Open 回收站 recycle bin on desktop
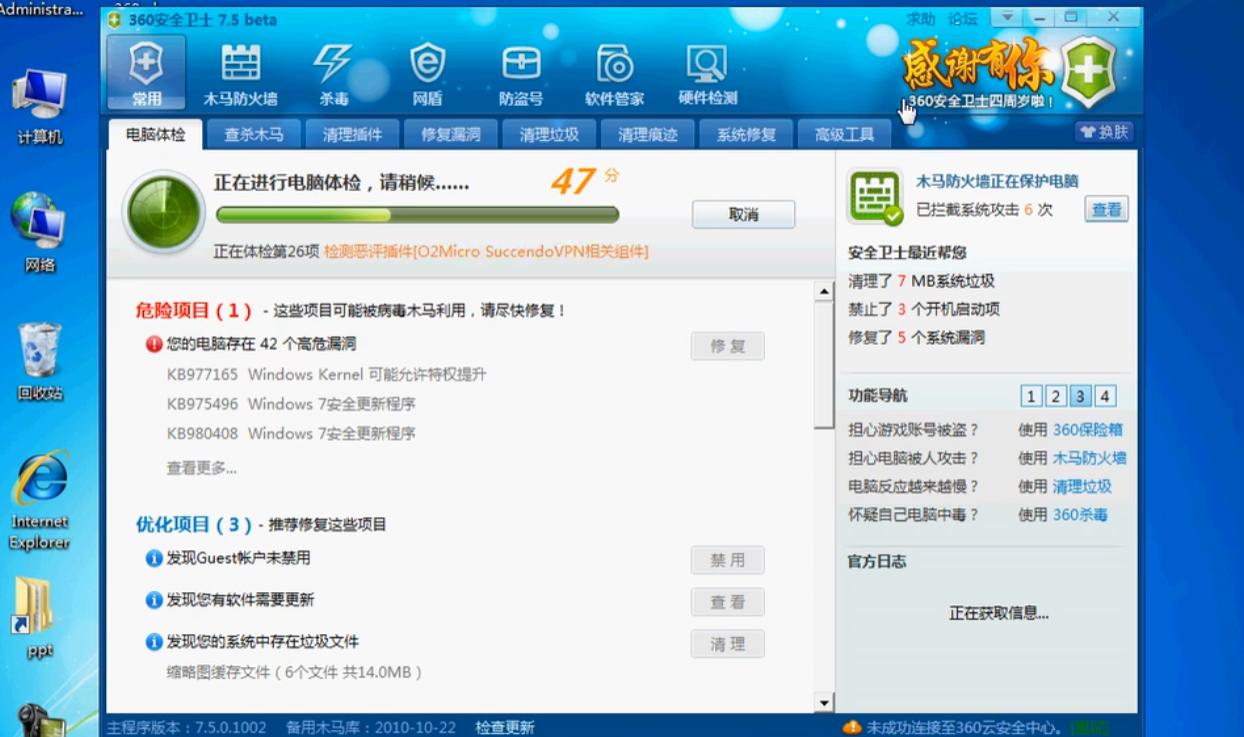 click(40, 360)
